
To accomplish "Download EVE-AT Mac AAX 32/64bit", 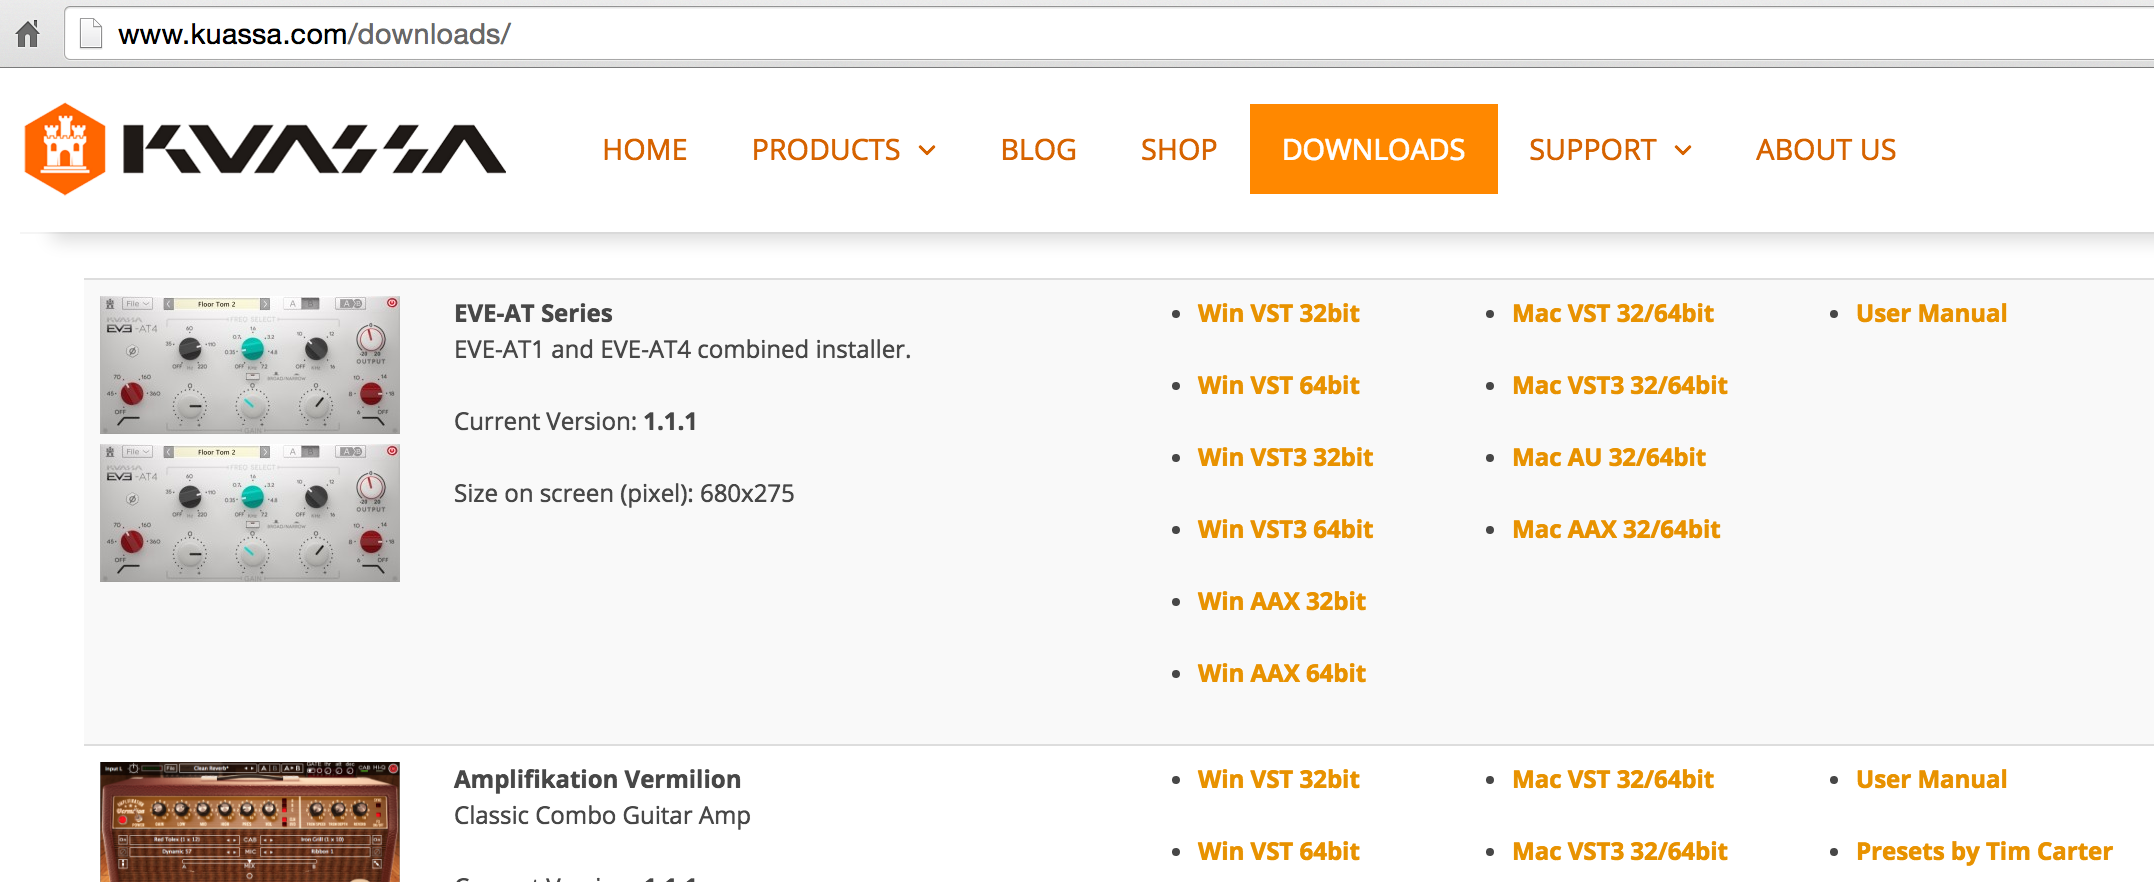I will (x=1616, y=529).
